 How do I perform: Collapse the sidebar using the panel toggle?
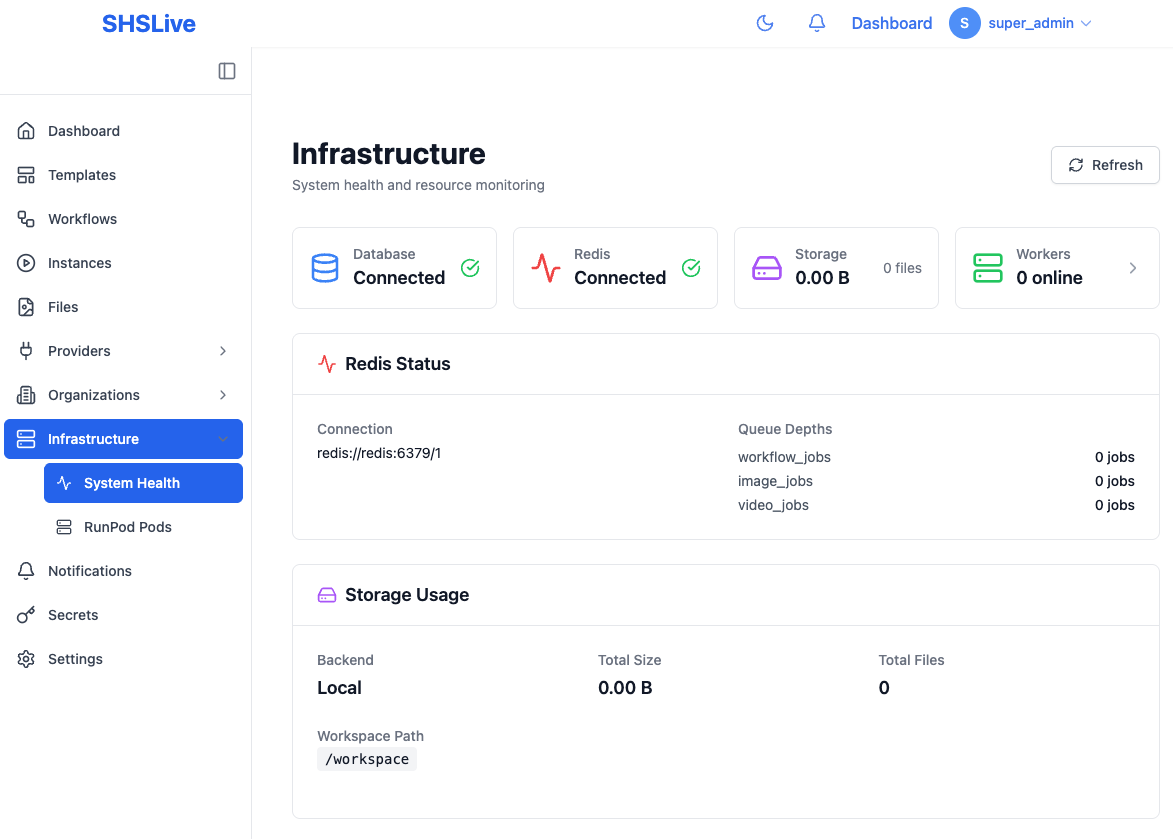227,71
